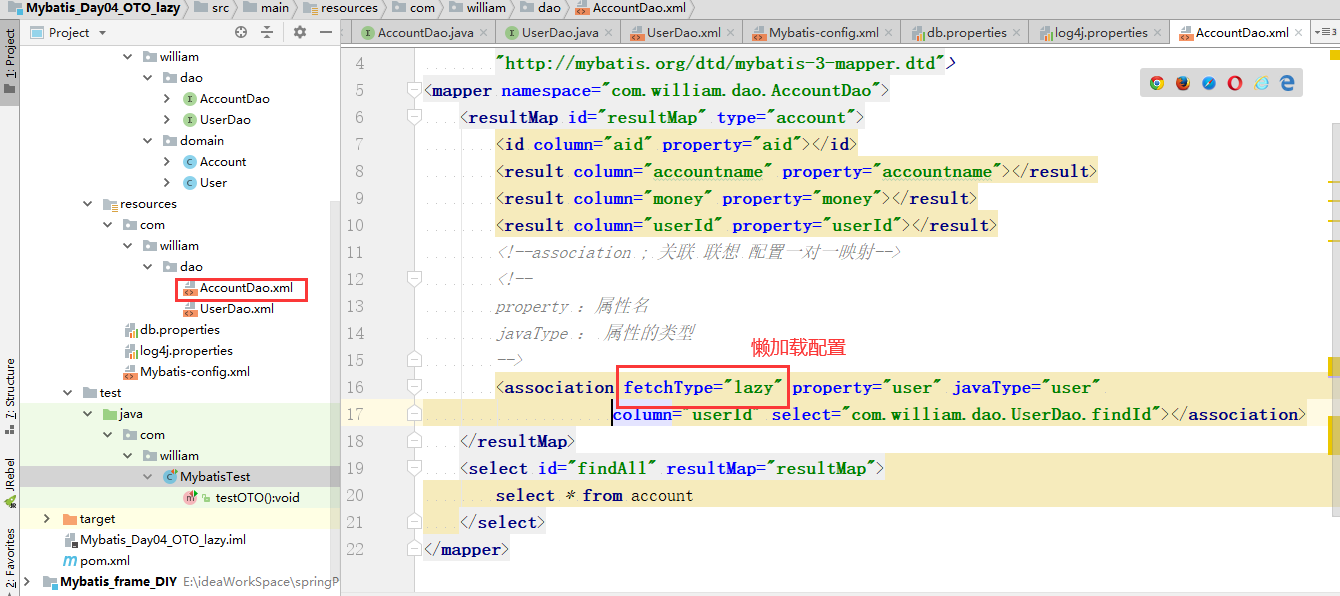Screen dimensions: 1340x596
Task: Open the 7: Structure tool window stripe
Action: 10,395
